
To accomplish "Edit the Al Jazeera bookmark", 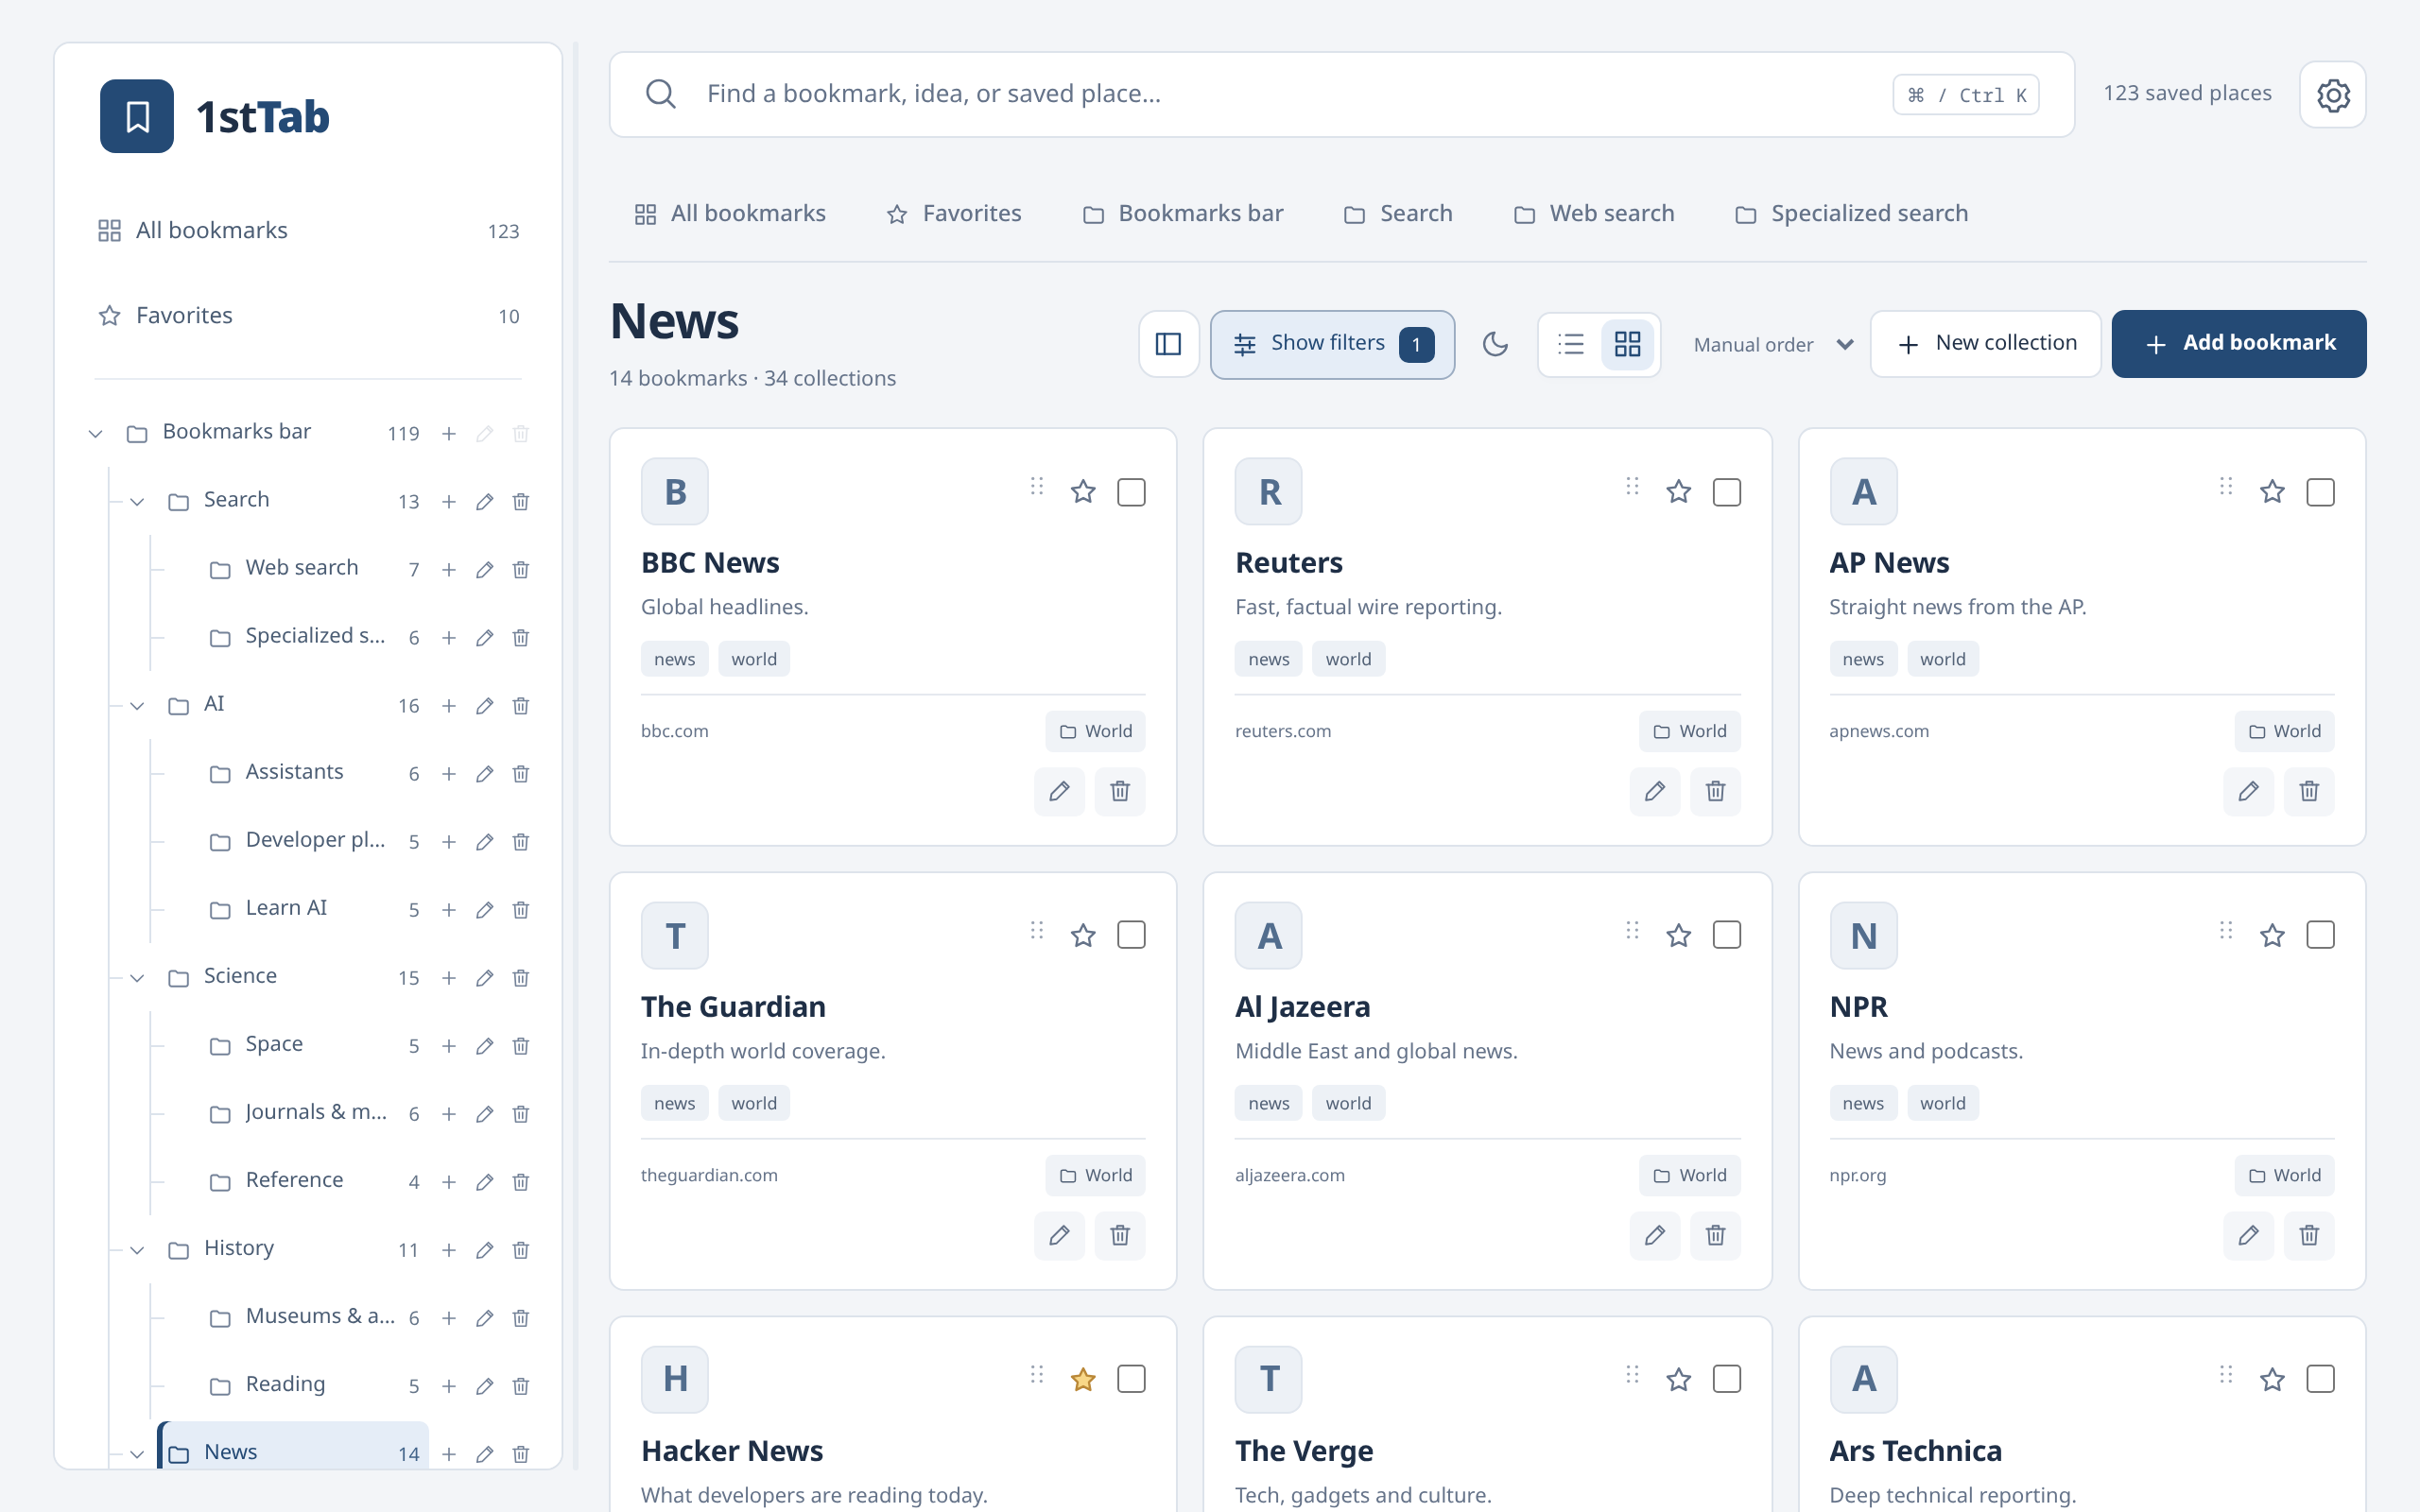I will pos(1655,1235).
